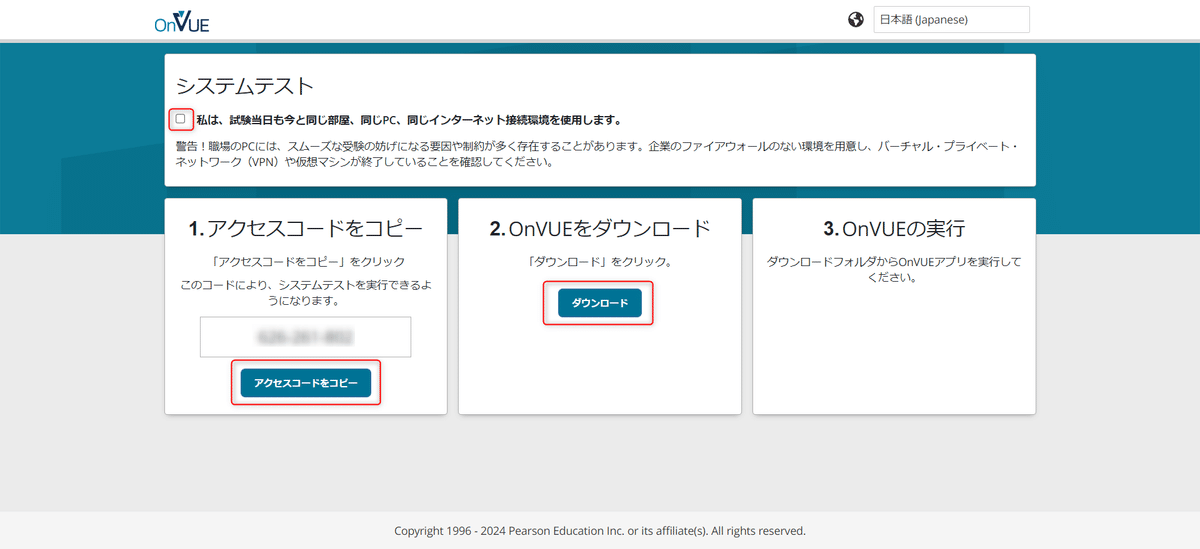This screenshot has height=549, width=1200.
Task: Click the globe language icon
Action: click(856, 19)
